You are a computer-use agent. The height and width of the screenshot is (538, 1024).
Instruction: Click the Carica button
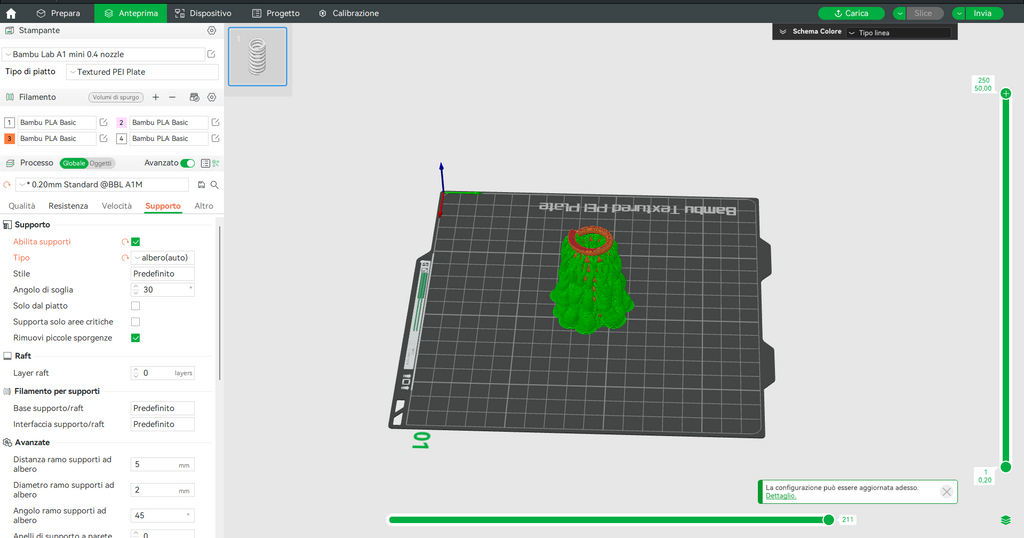coord(851,13)
